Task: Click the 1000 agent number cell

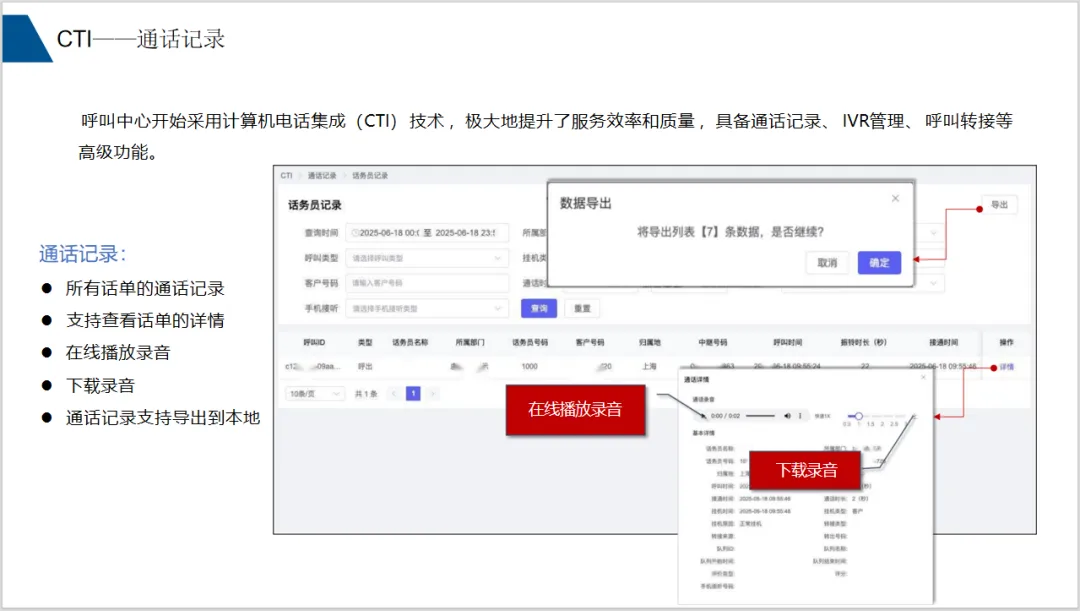Action: [530, 366]
